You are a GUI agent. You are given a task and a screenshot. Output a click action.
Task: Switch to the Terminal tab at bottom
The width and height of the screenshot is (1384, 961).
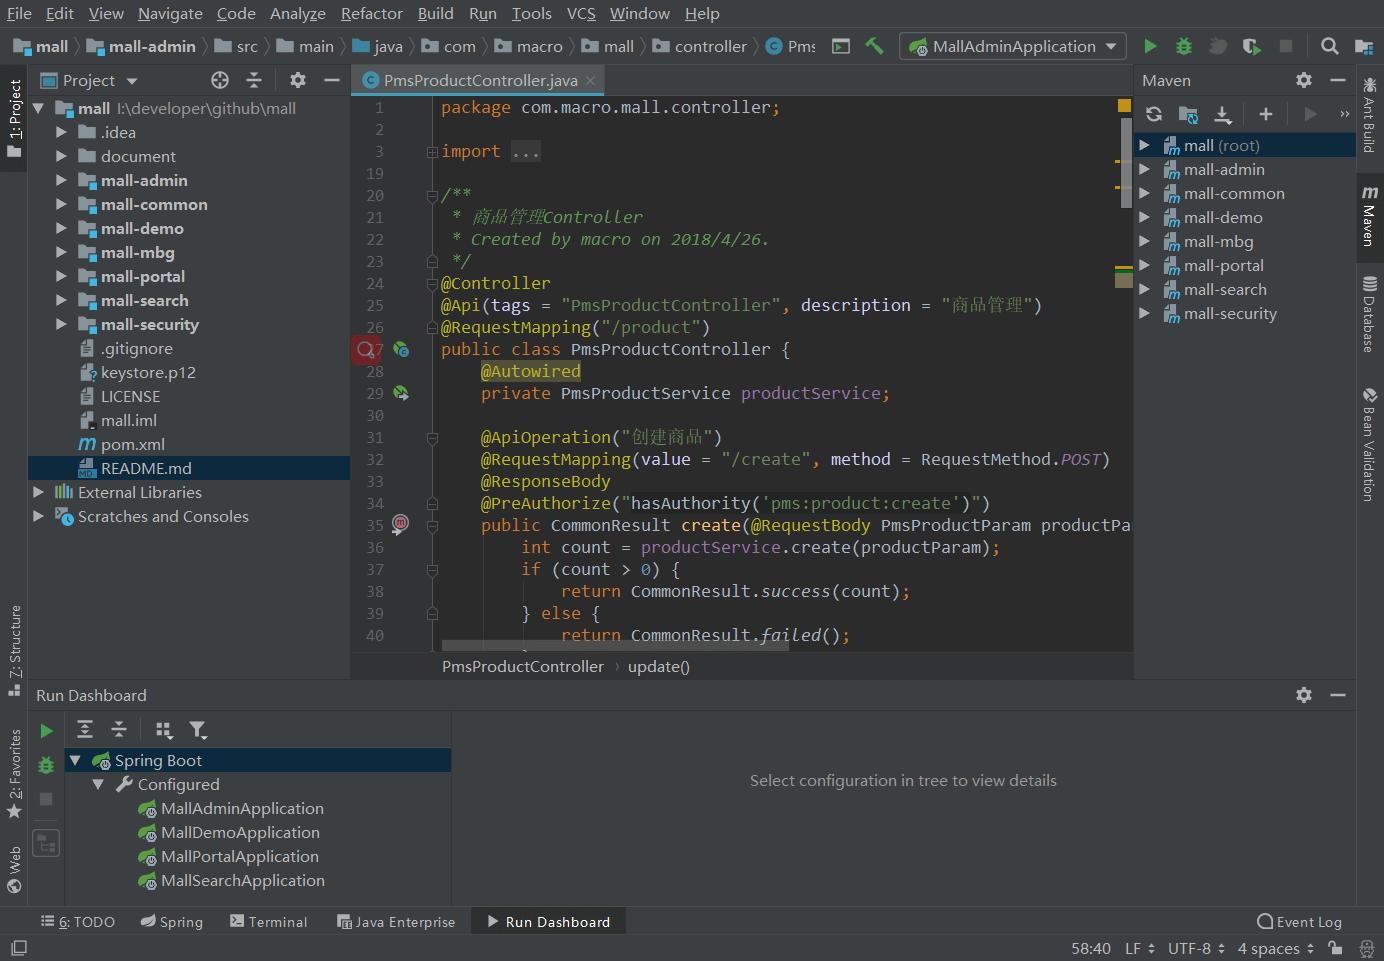click(x=268, y=922)
